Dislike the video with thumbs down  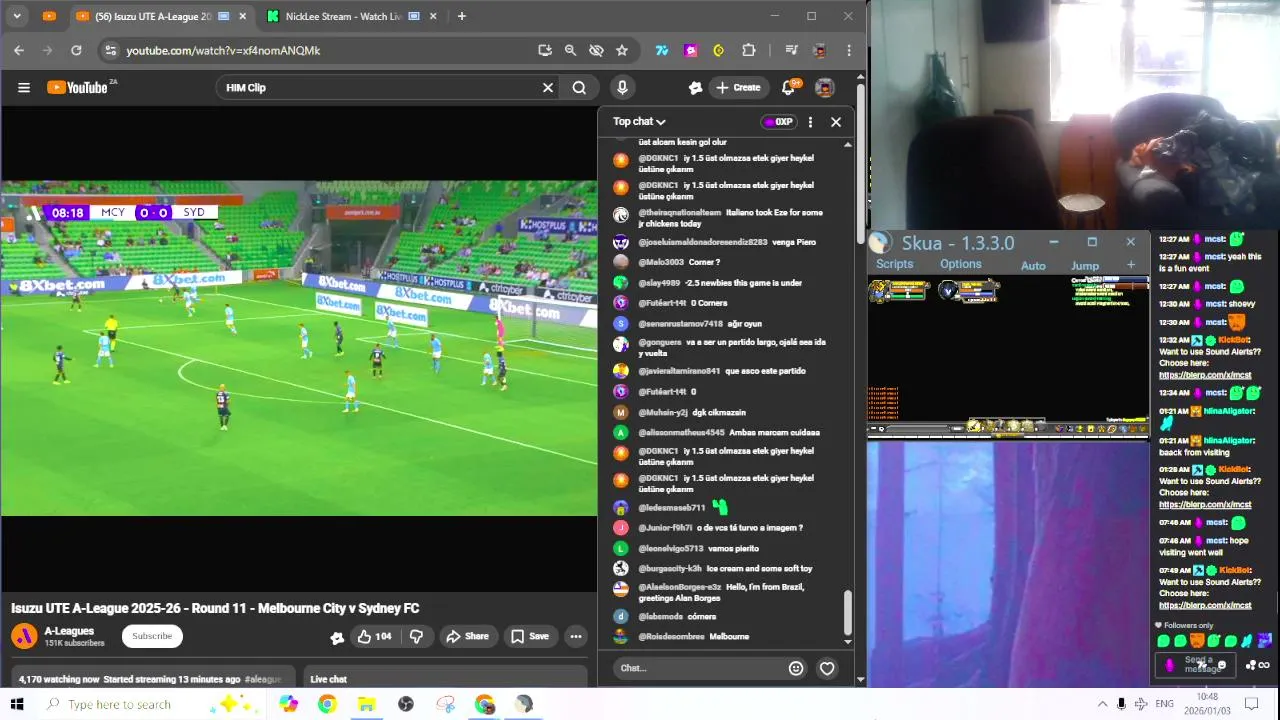tap(416, 636)
